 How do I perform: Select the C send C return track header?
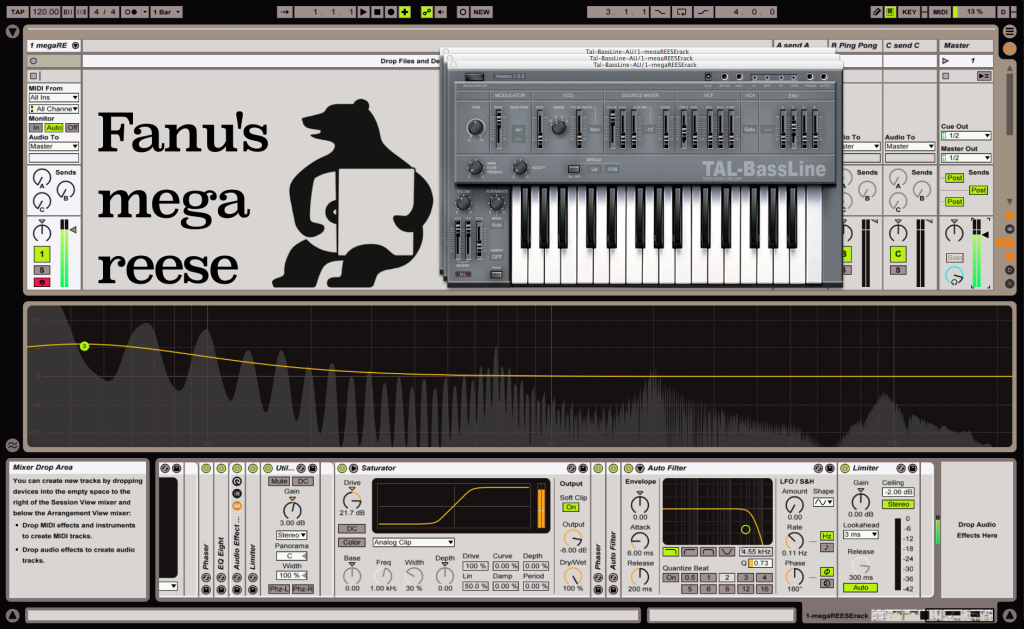(910, 45)
